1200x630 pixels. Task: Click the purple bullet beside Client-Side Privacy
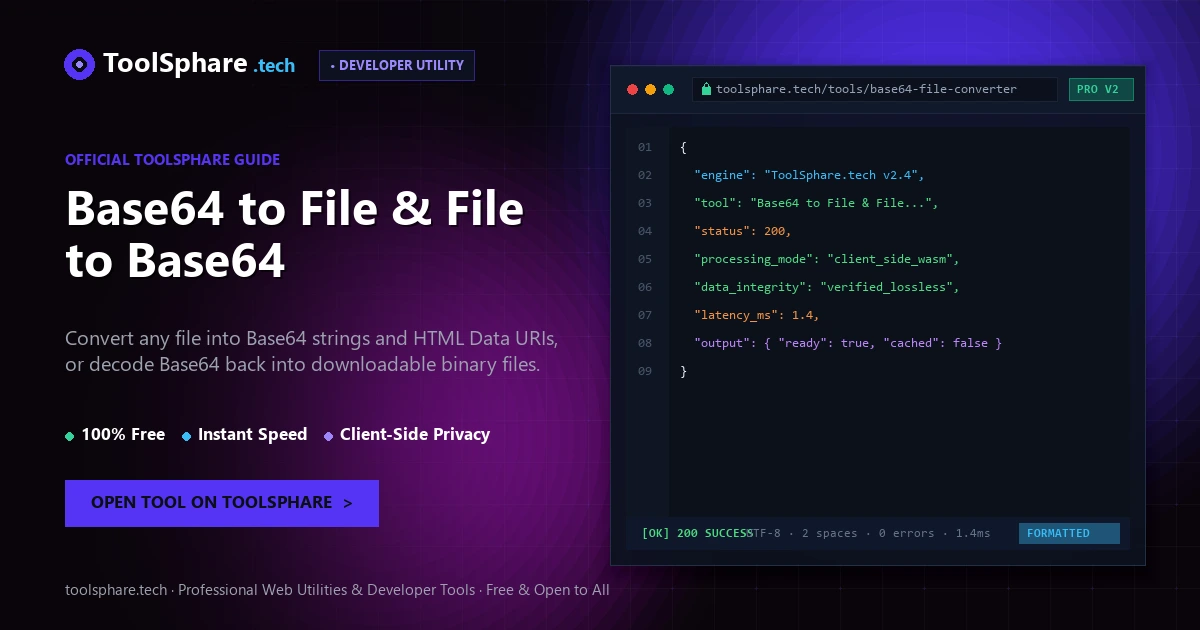coord(329,436)
